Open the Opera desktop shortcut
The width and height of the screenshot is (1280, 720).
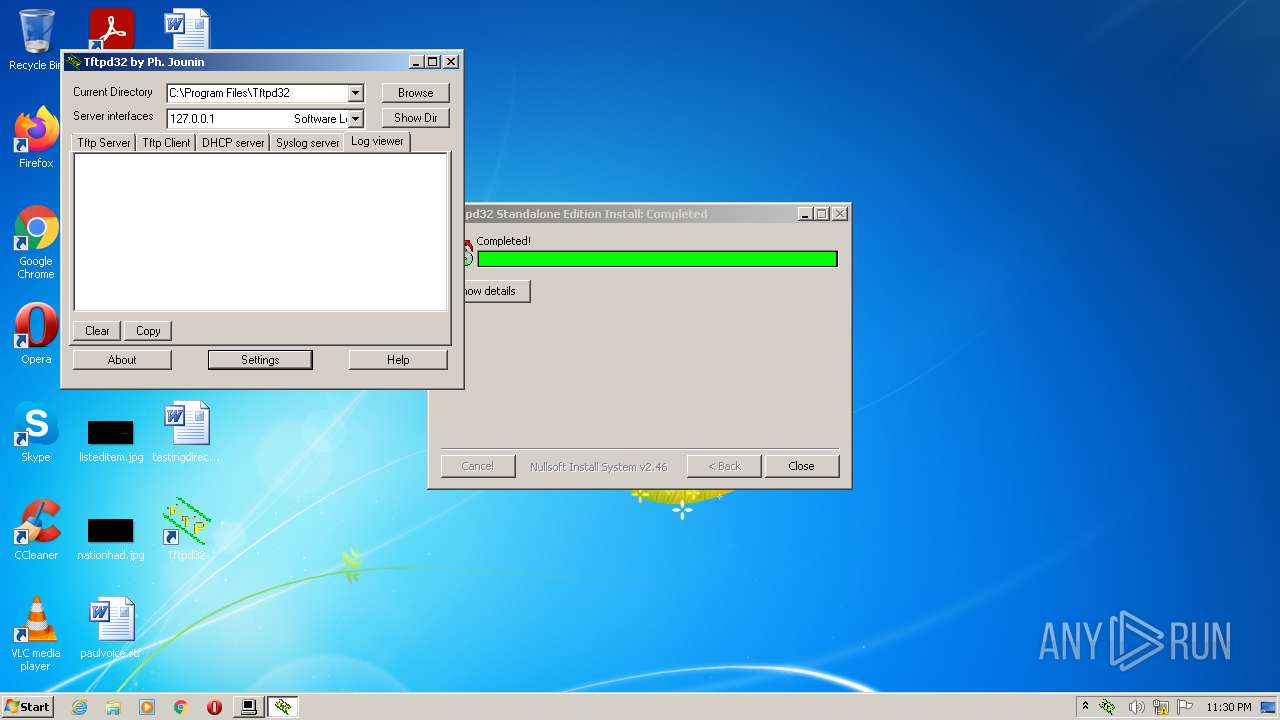pos(36,334)
